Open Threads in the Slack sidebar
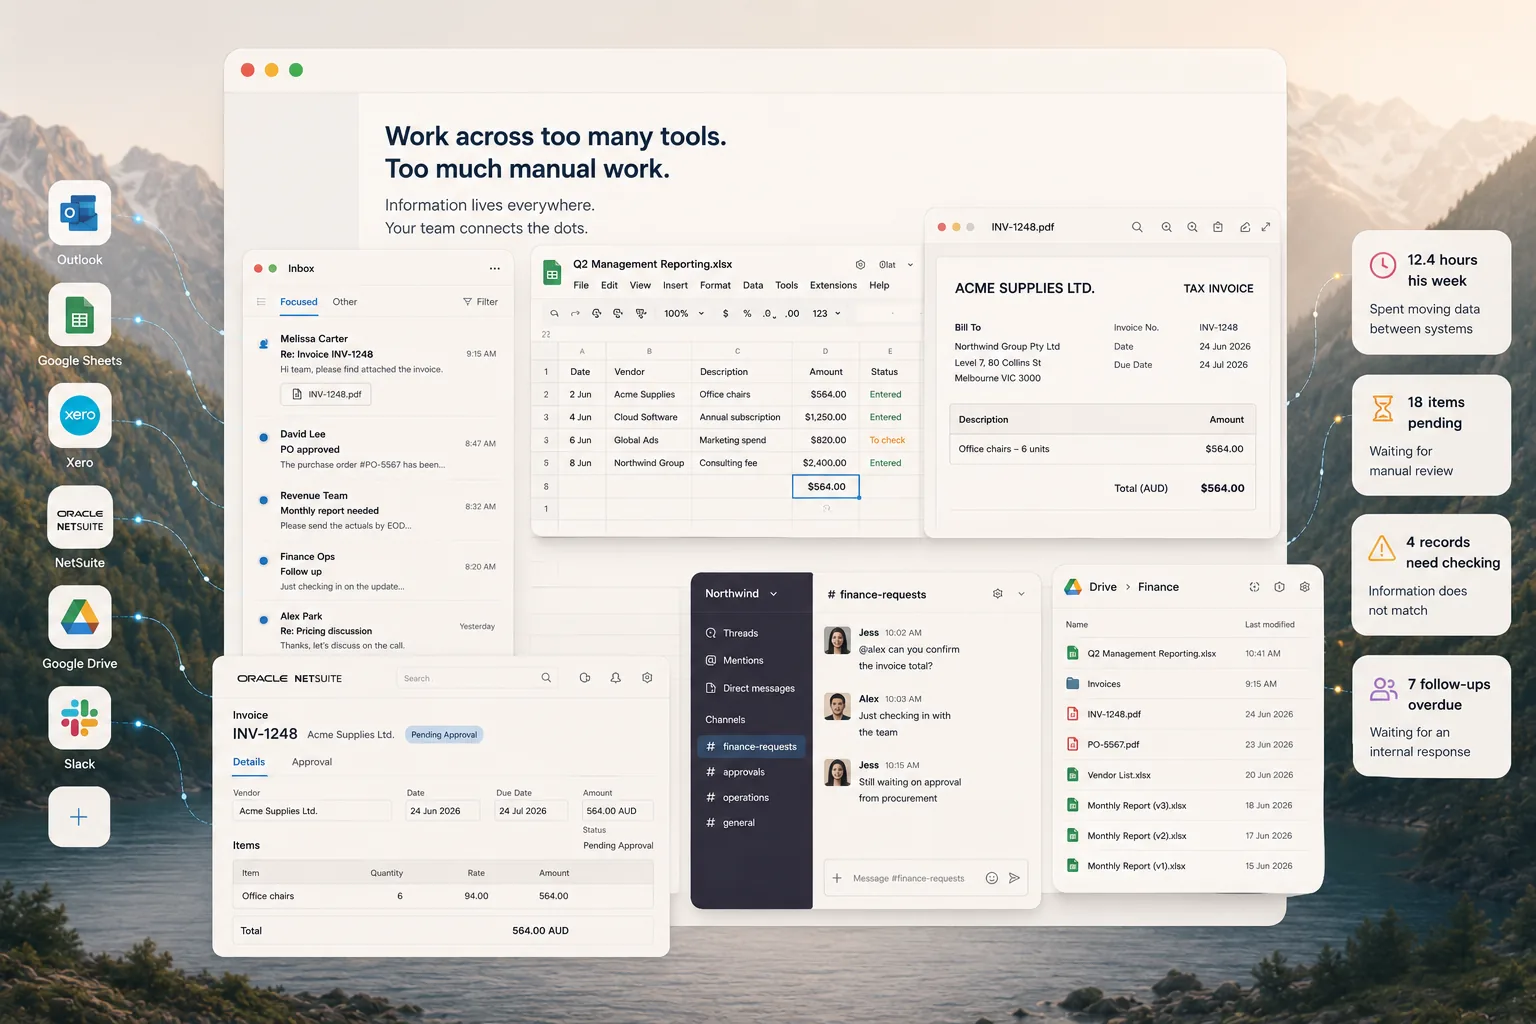Screen dimensions: 1536x1024 [732, 633]
